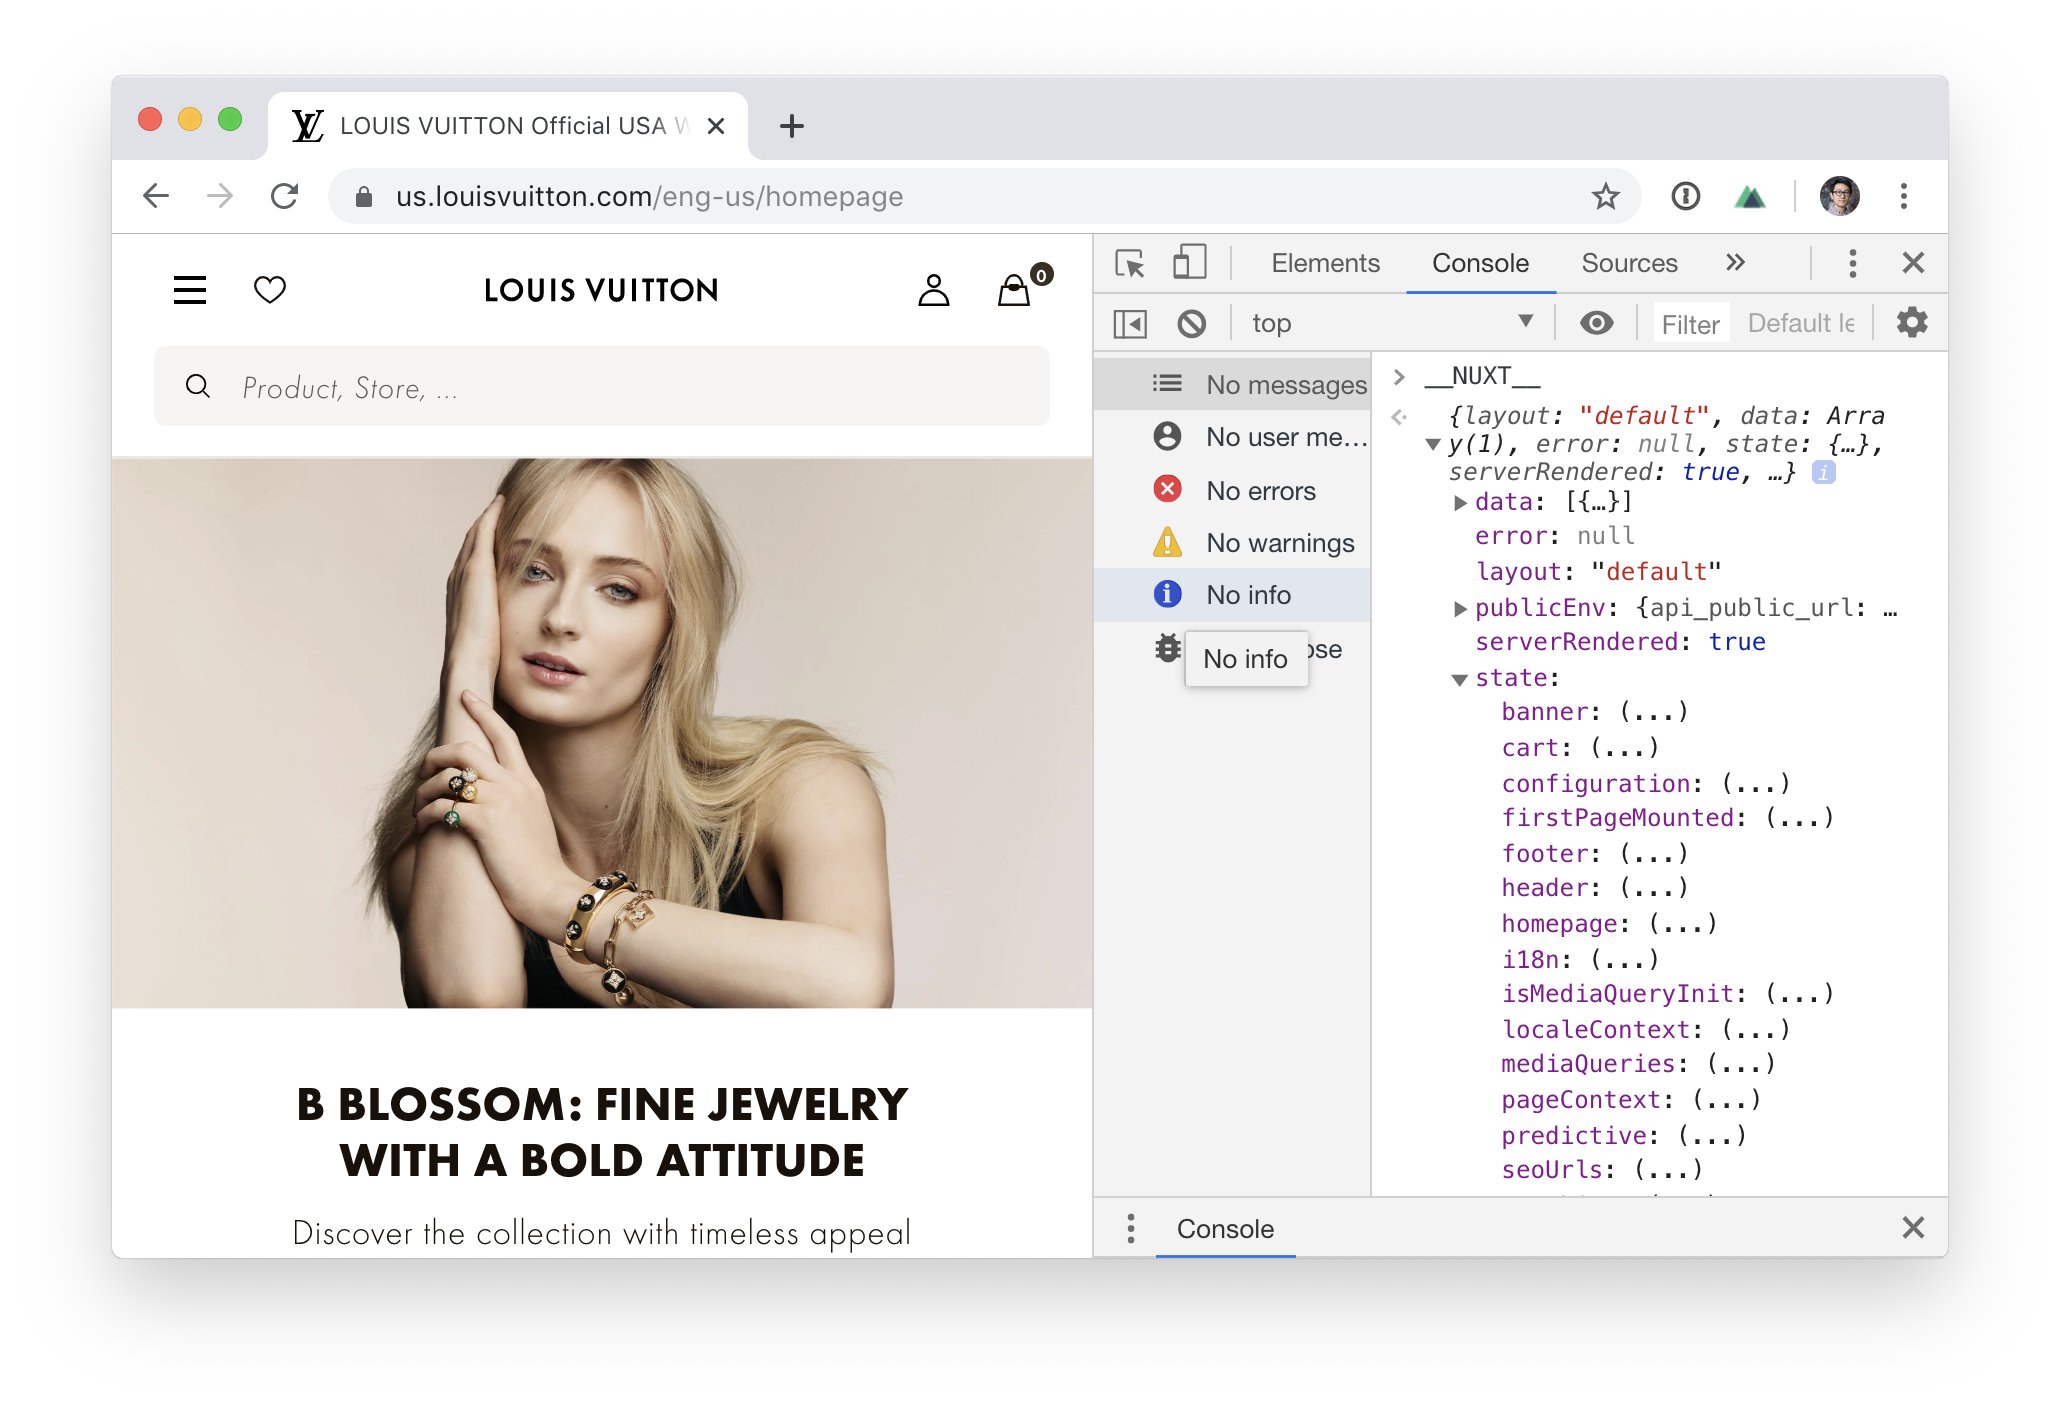Viewport: 2060px width, 1406px height.
Task: Open the Default levels dropdown
Action: (x=1801, y=323)
